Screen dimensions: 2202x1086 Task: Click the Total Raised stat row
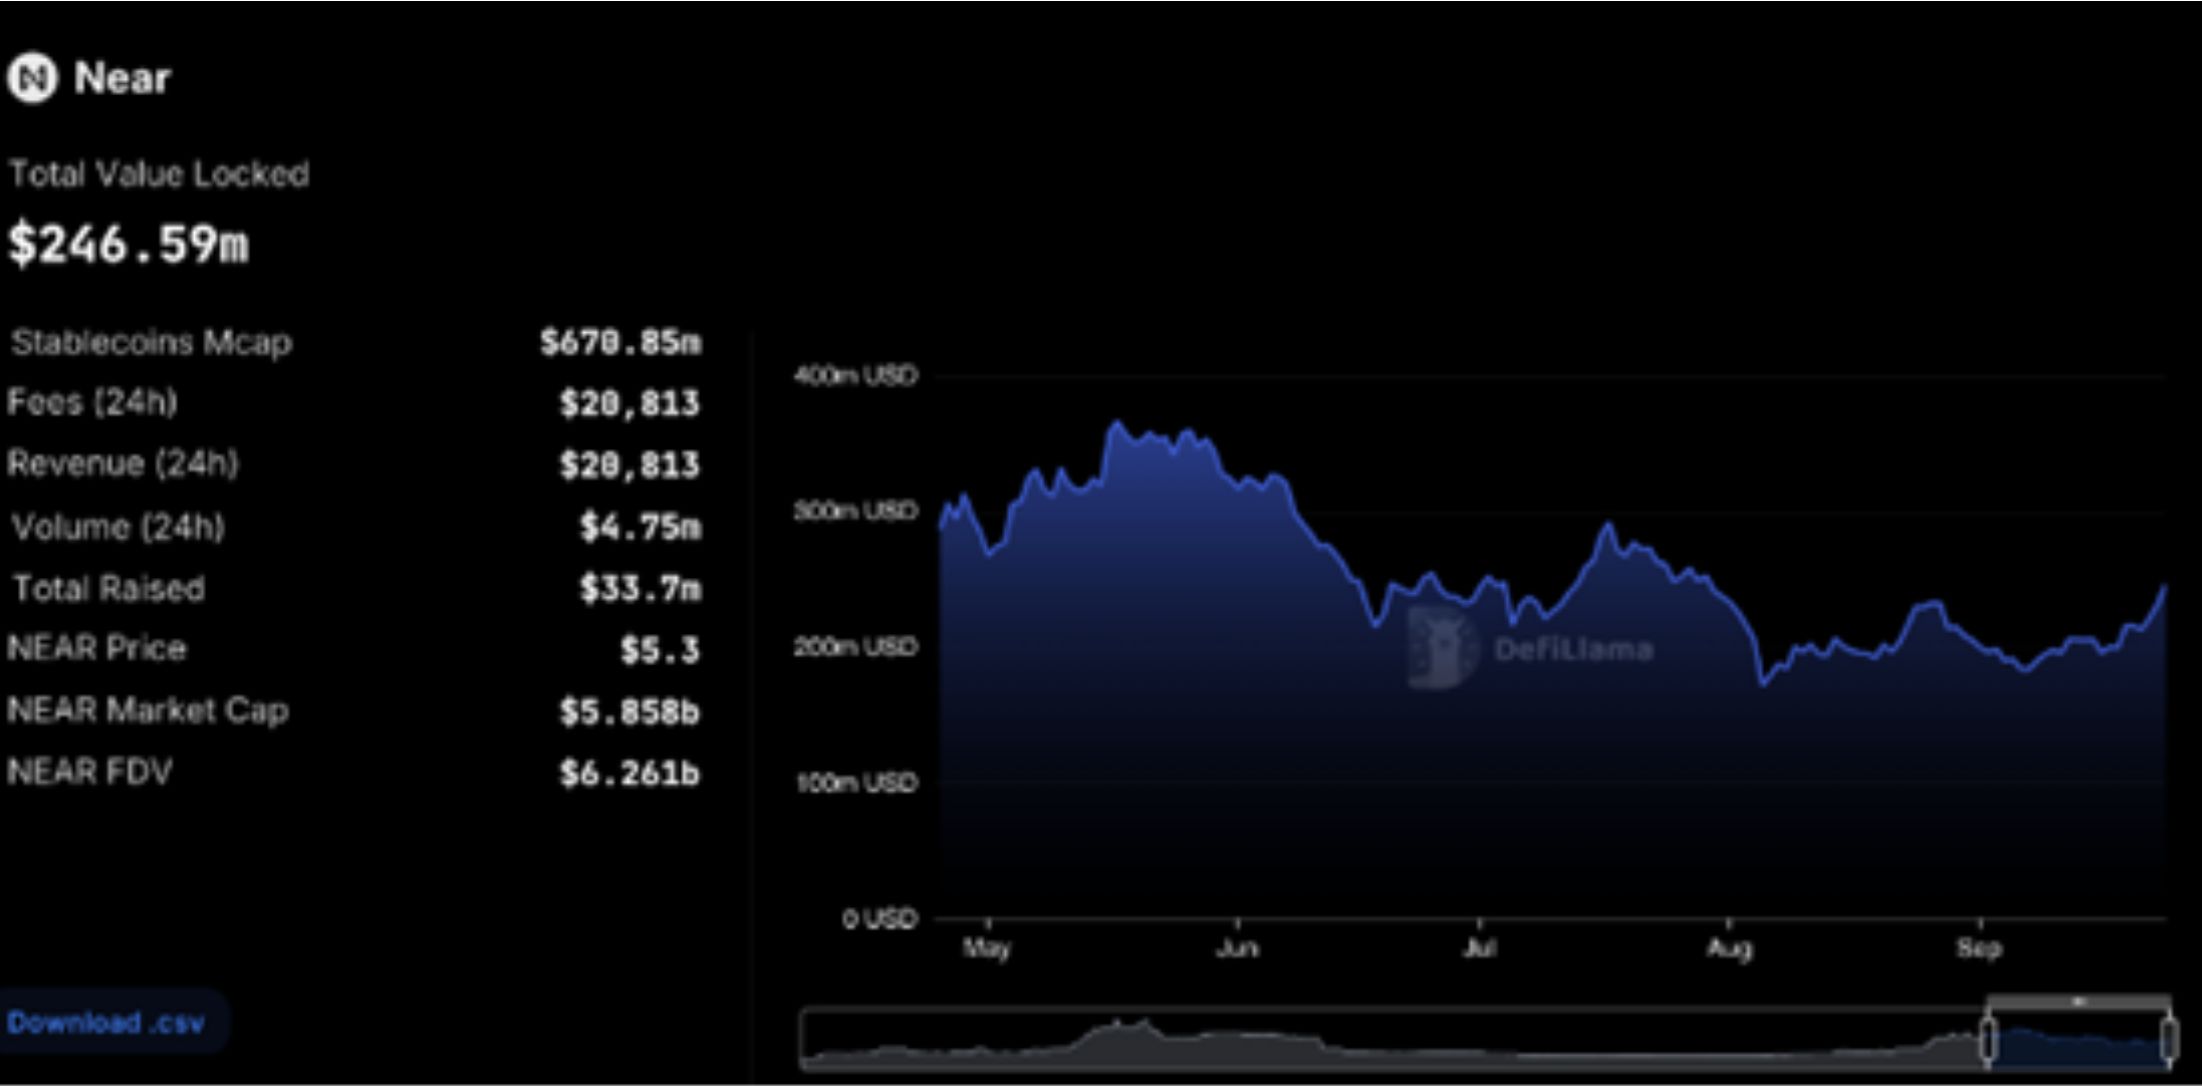108,588
